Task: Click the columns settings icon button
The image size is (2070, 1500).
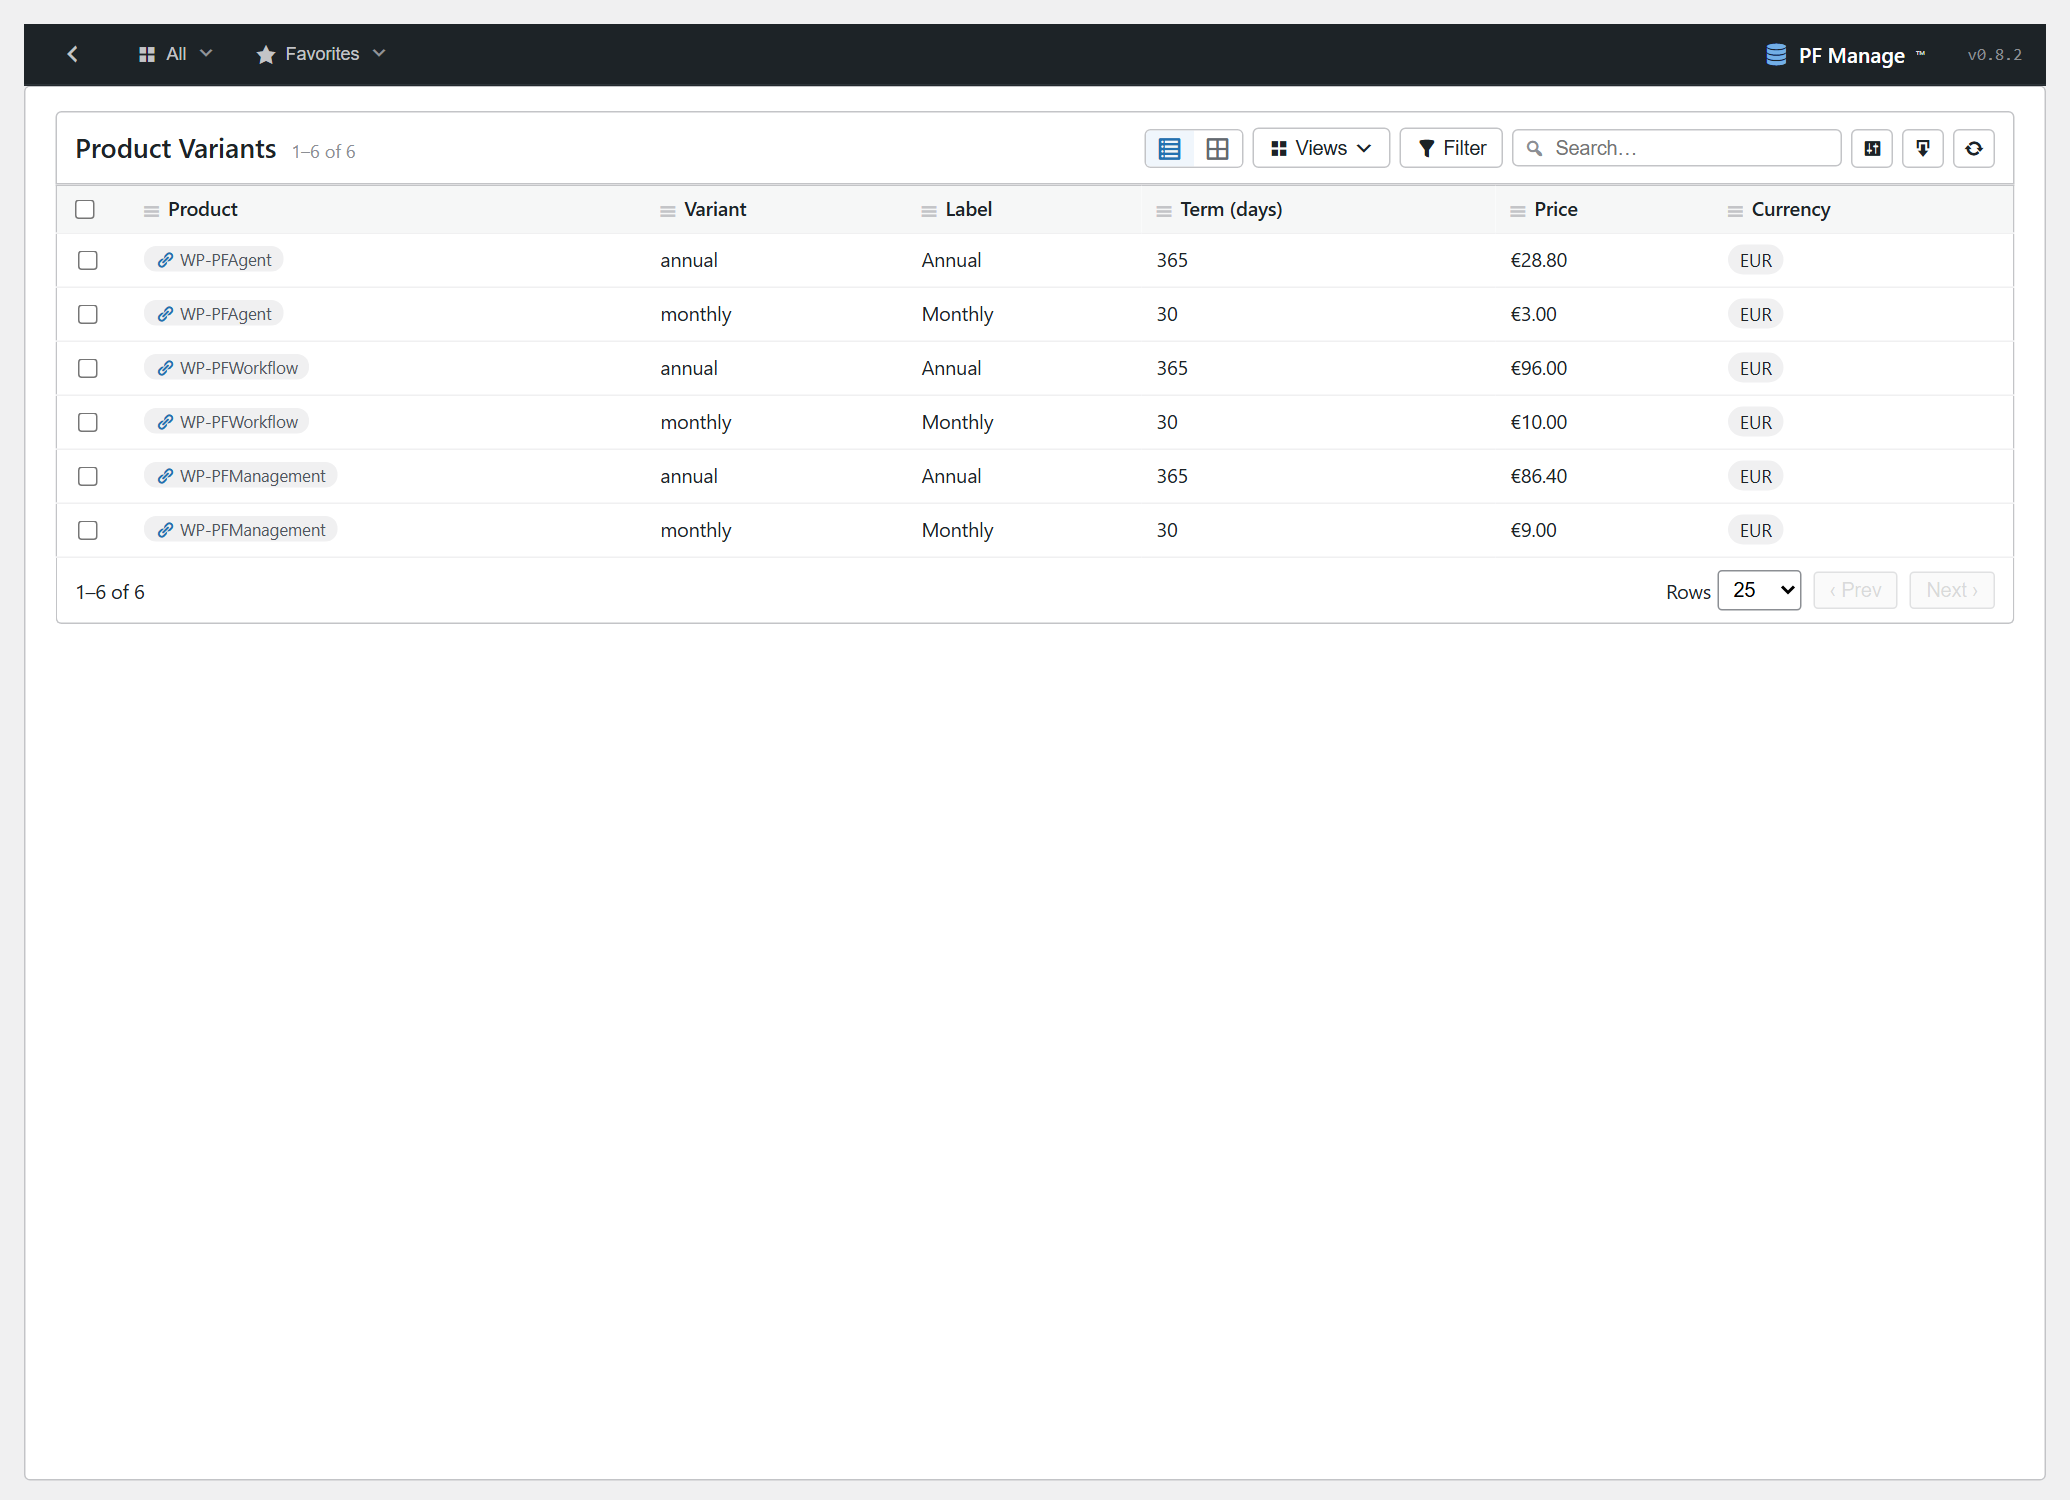Action: [1872, 149]
